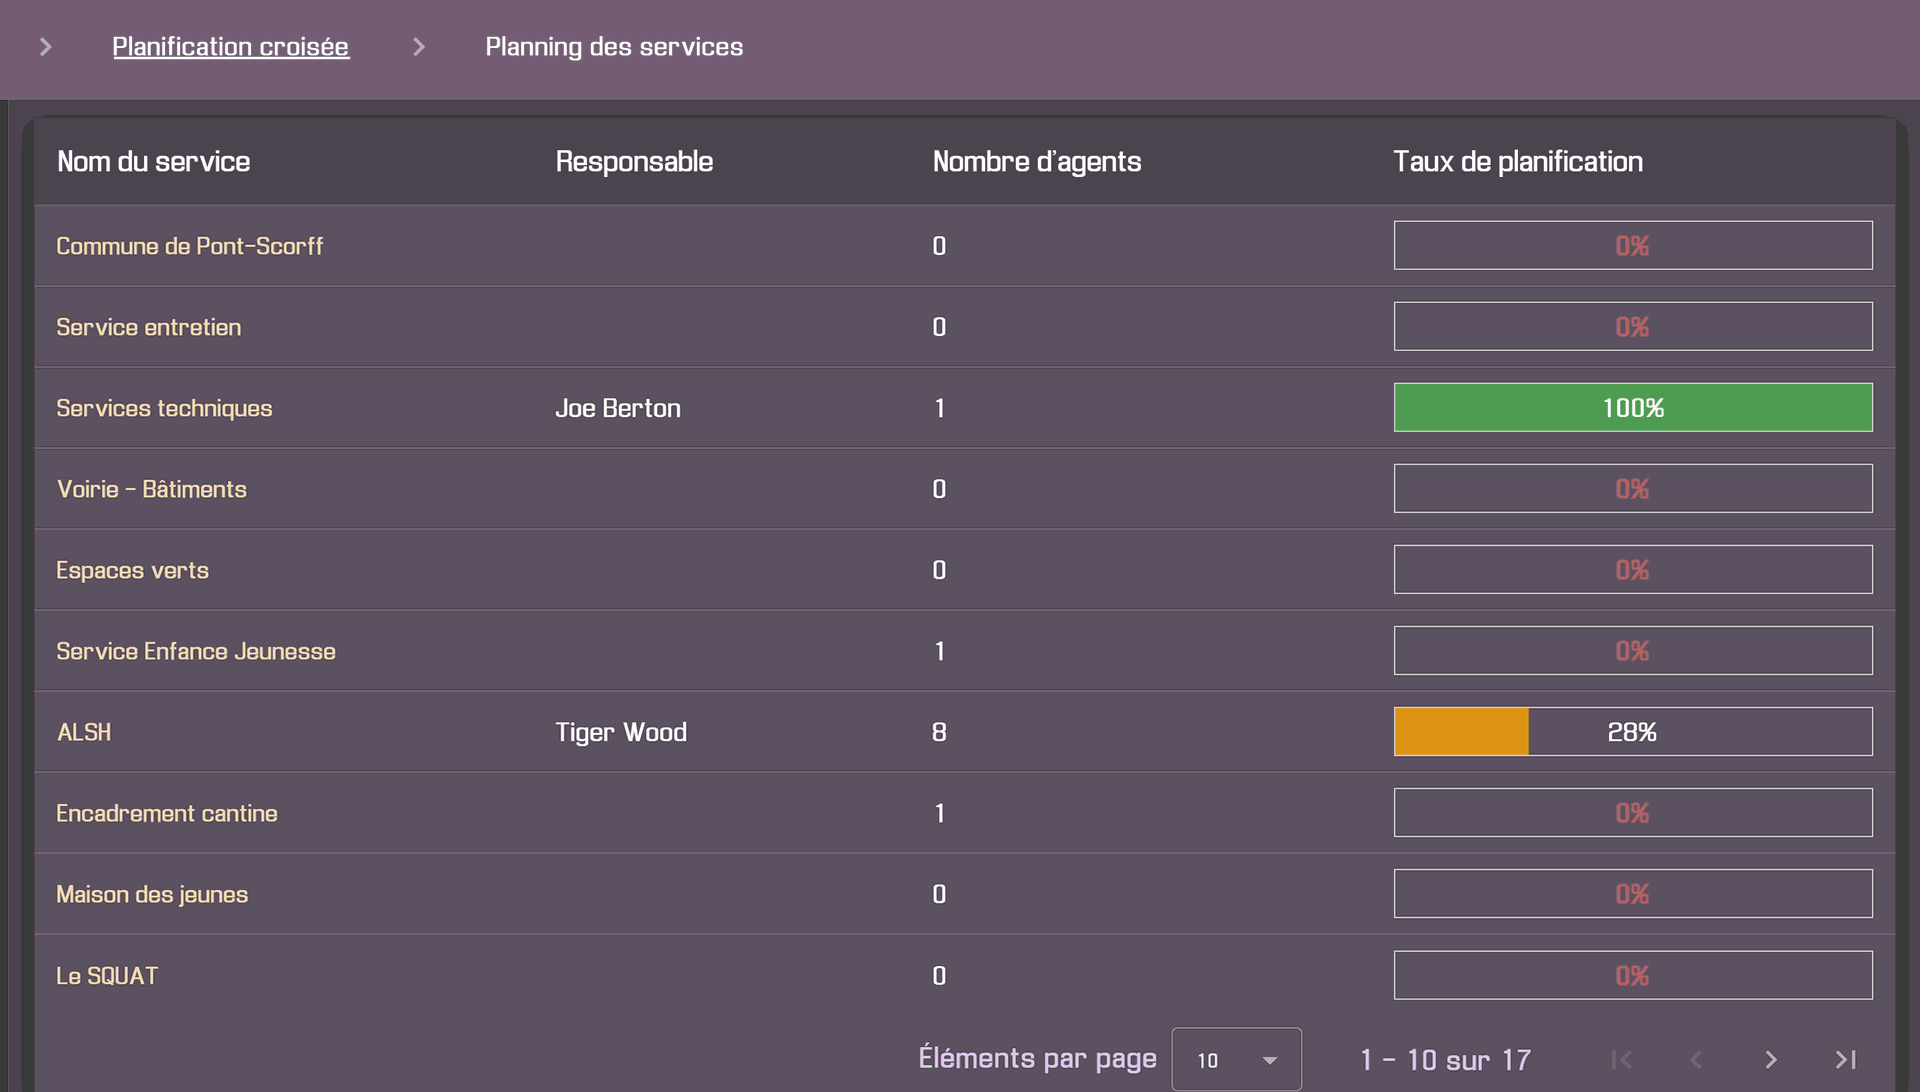The height and width of the screenshot is (1092, 1920).
Task: Click the Nom du service column header
Action: (x=153, y=162)
